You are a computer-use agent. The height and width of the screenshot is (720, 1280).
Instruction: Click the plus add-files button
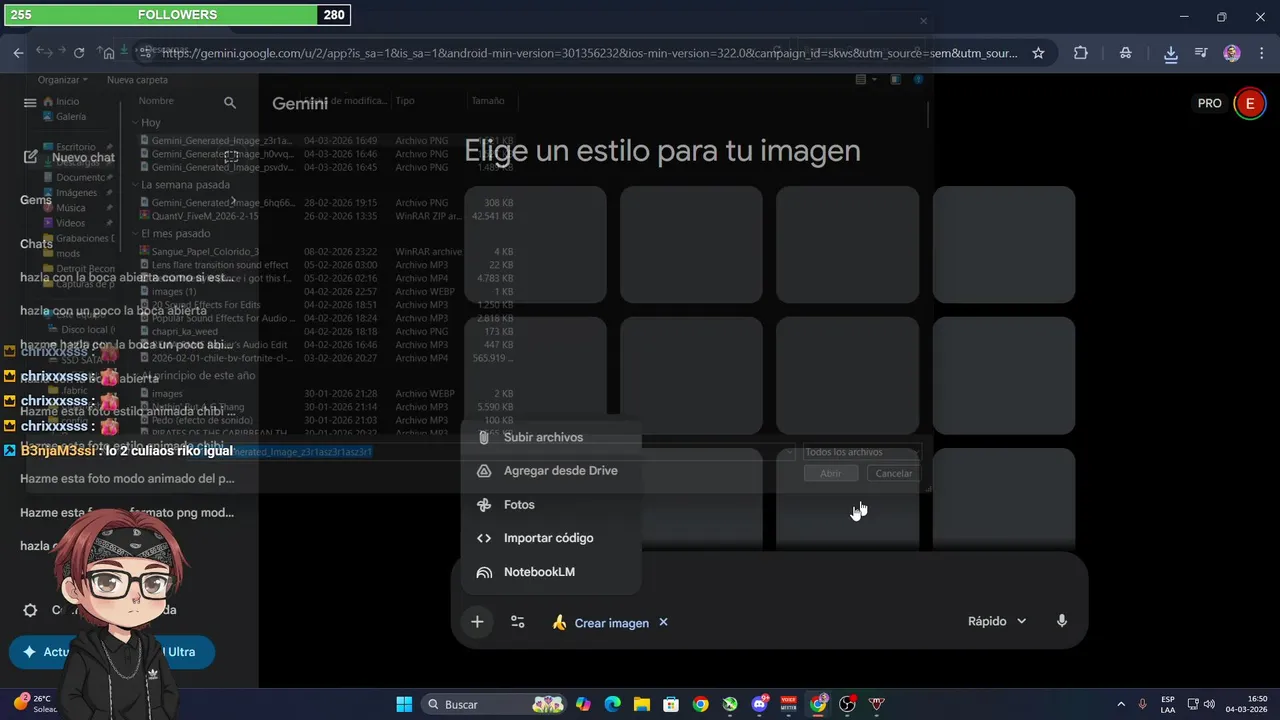pos(477,622)
